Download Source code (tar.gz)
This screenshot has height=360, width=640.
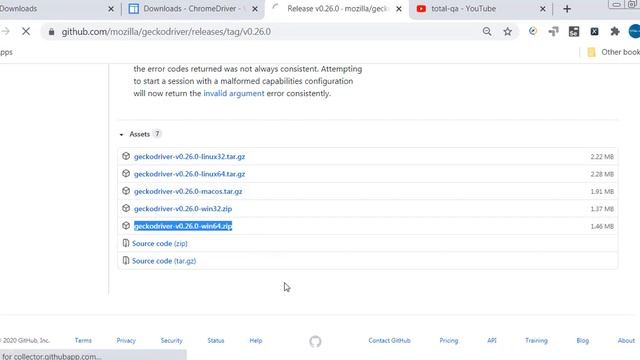[x=164, y=261]
